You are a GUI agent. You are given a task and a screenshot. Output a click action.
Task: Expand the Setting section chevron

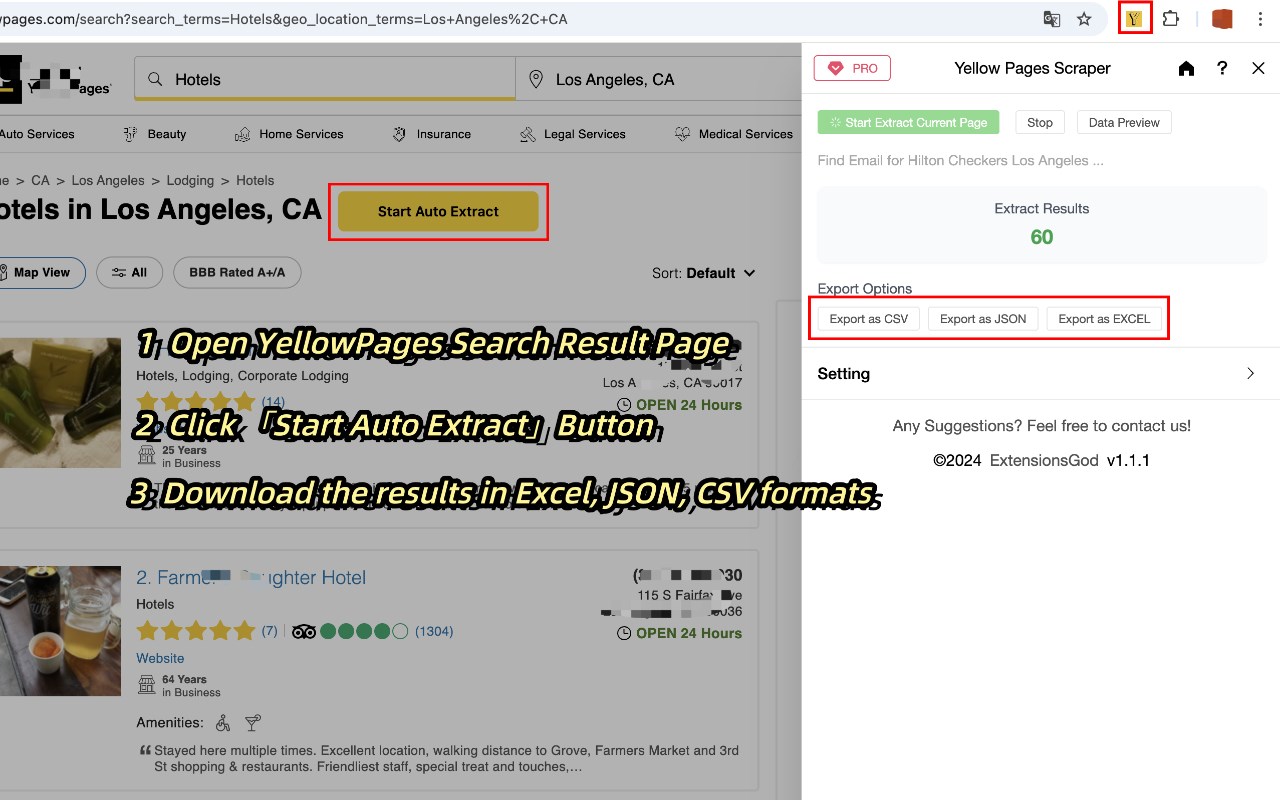1250,373
